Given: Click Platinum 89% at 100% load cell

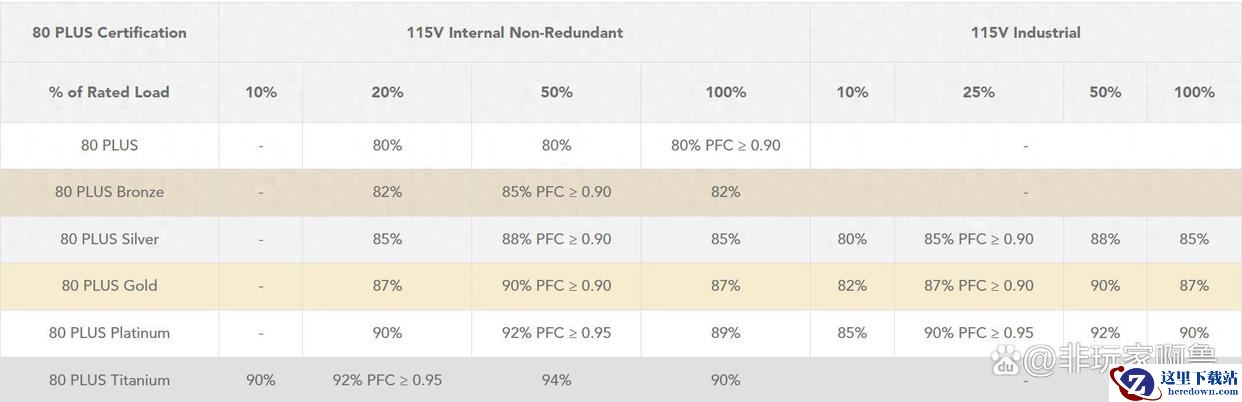Looking at the screenshot, I should pos(725,333).
